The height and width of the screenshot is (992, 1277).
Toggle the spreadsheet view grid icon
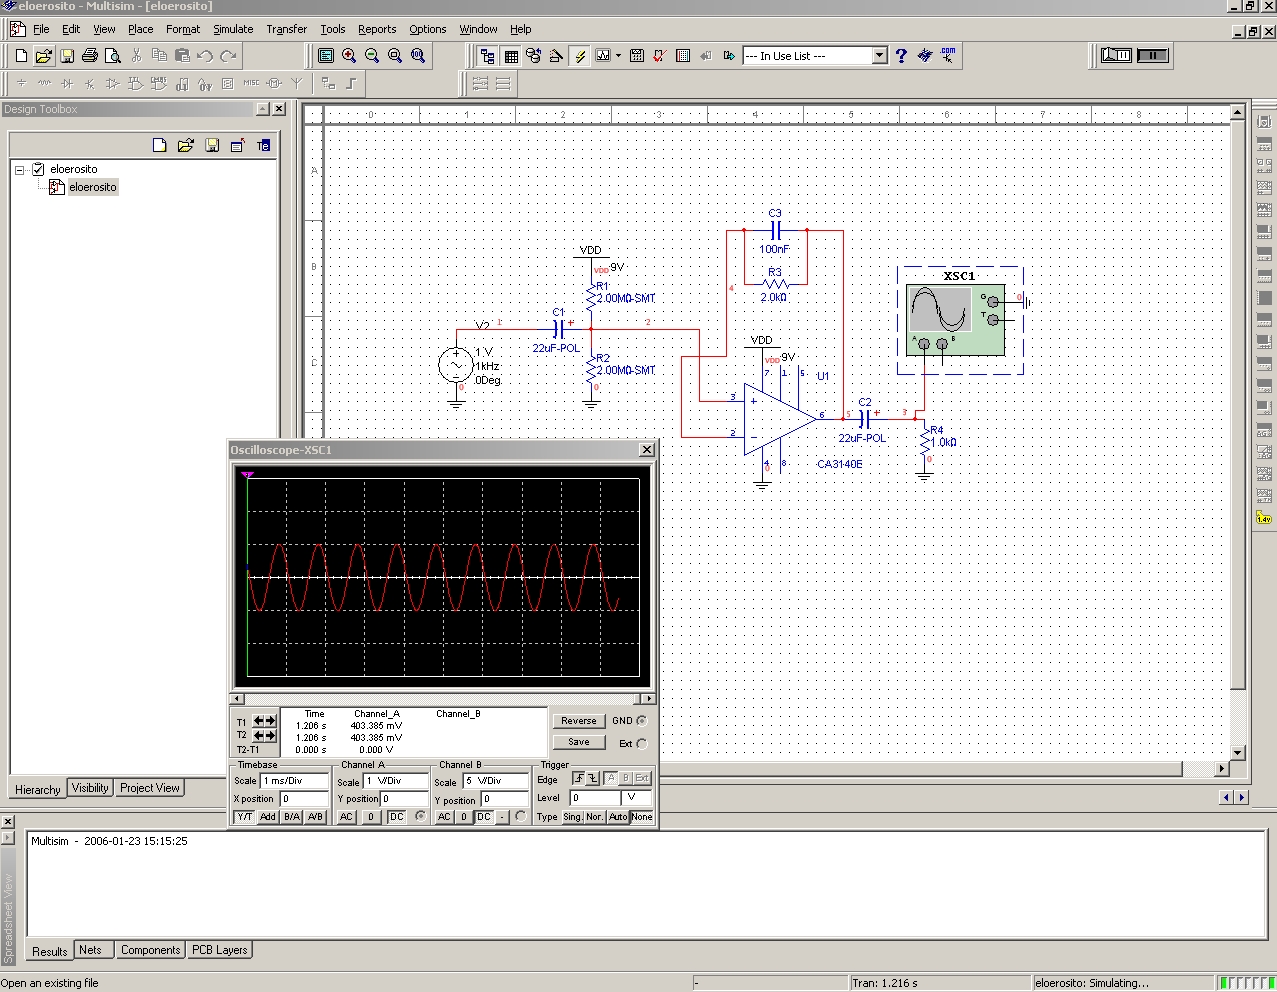(x=510, y=56)
